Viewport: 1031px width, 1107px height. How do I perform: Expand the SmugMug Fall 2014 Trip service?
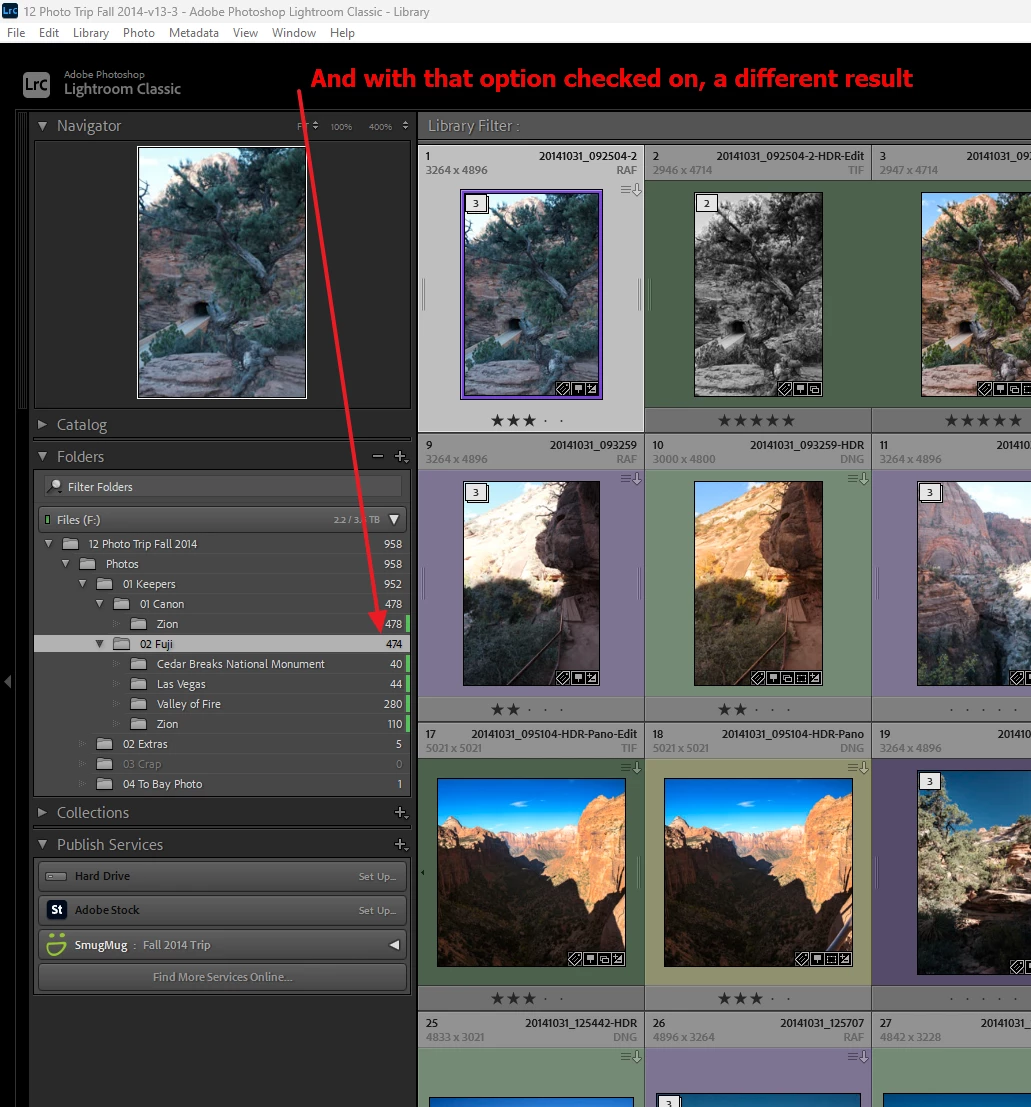[395, 945]
